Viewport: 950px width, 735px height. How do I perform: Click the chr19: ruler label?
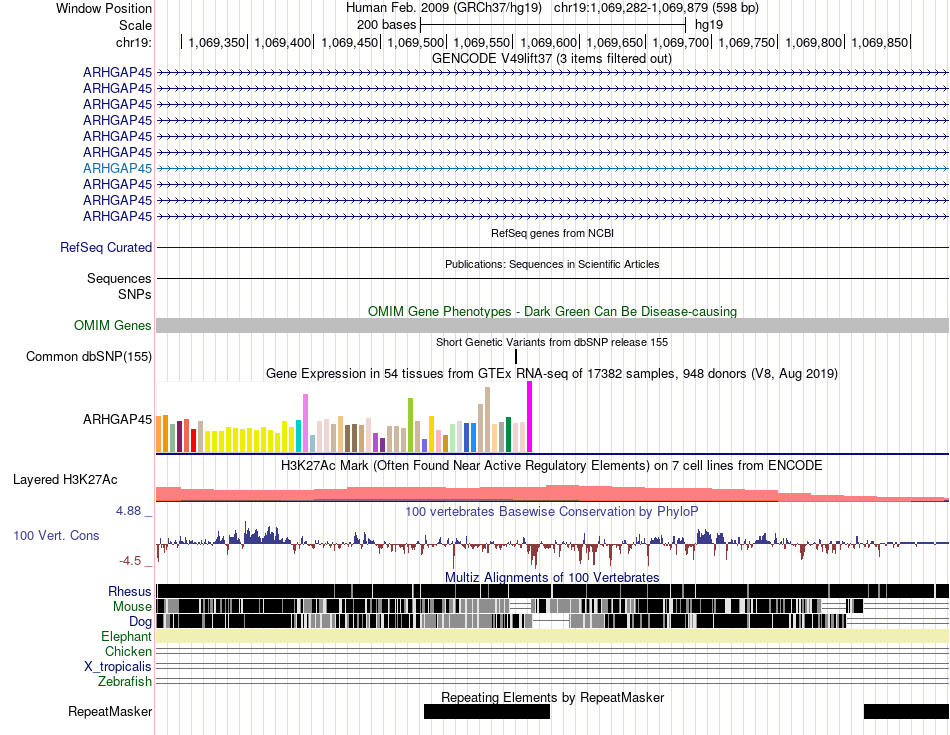pos(133,42)
